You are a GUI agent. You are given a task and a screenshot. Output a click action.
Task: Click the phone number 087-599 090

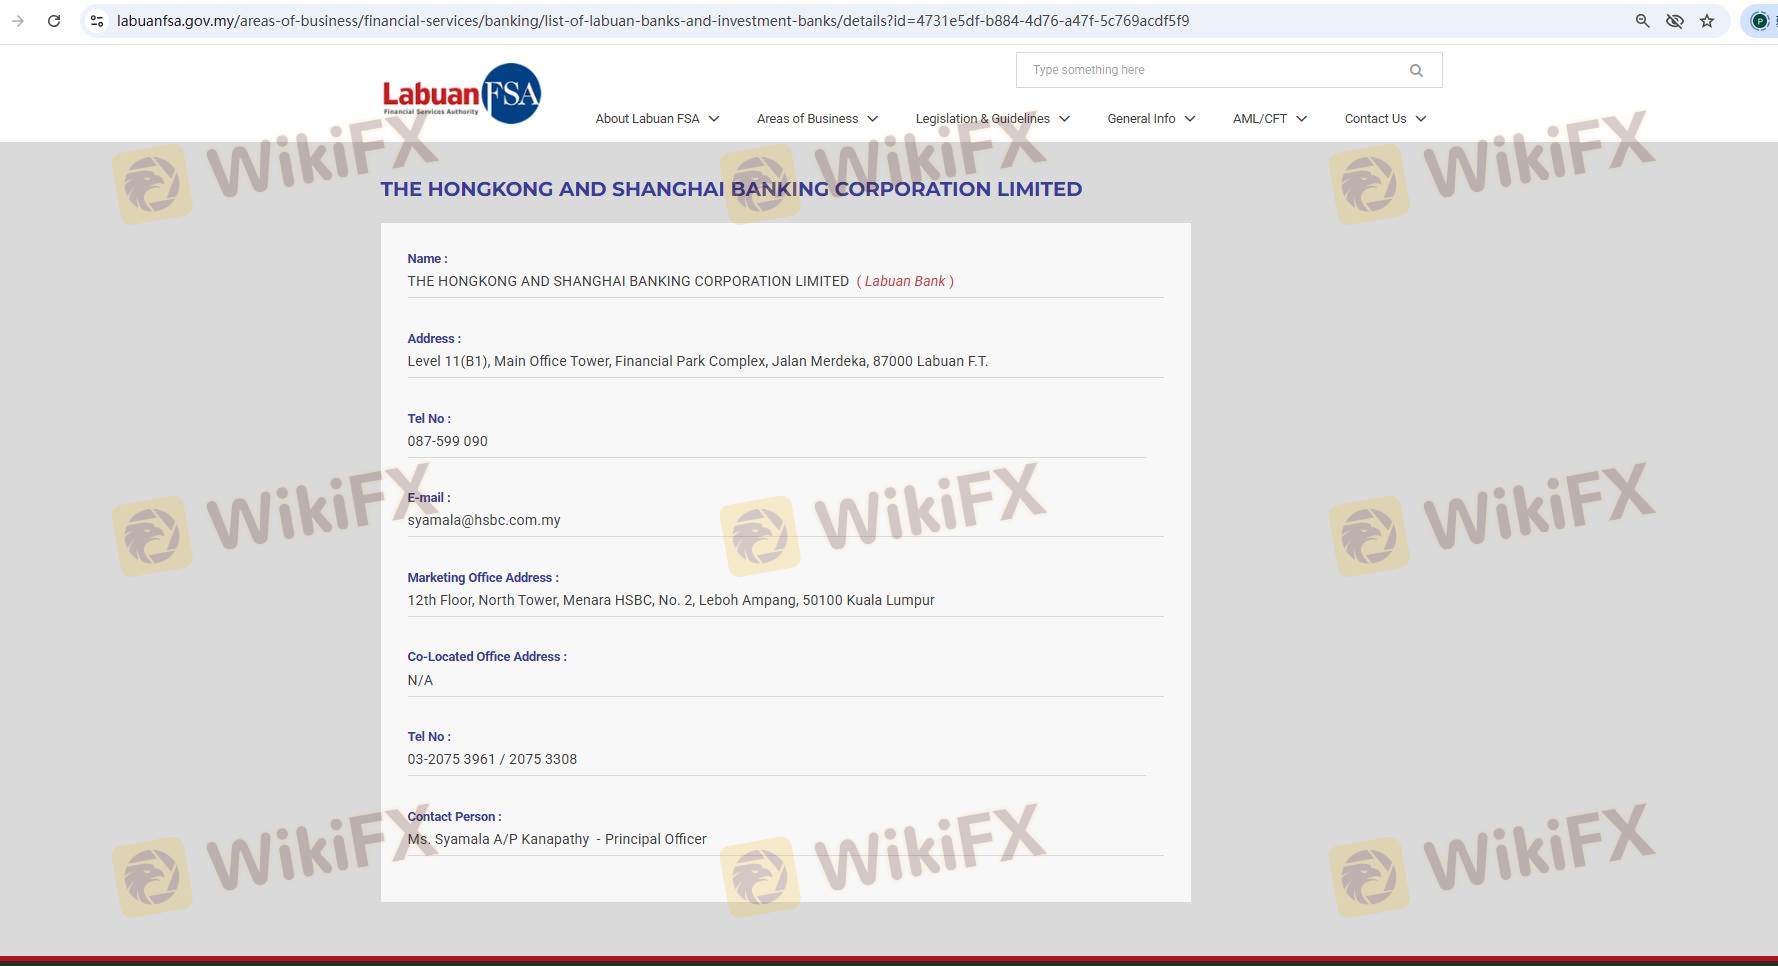click(447, 441)
